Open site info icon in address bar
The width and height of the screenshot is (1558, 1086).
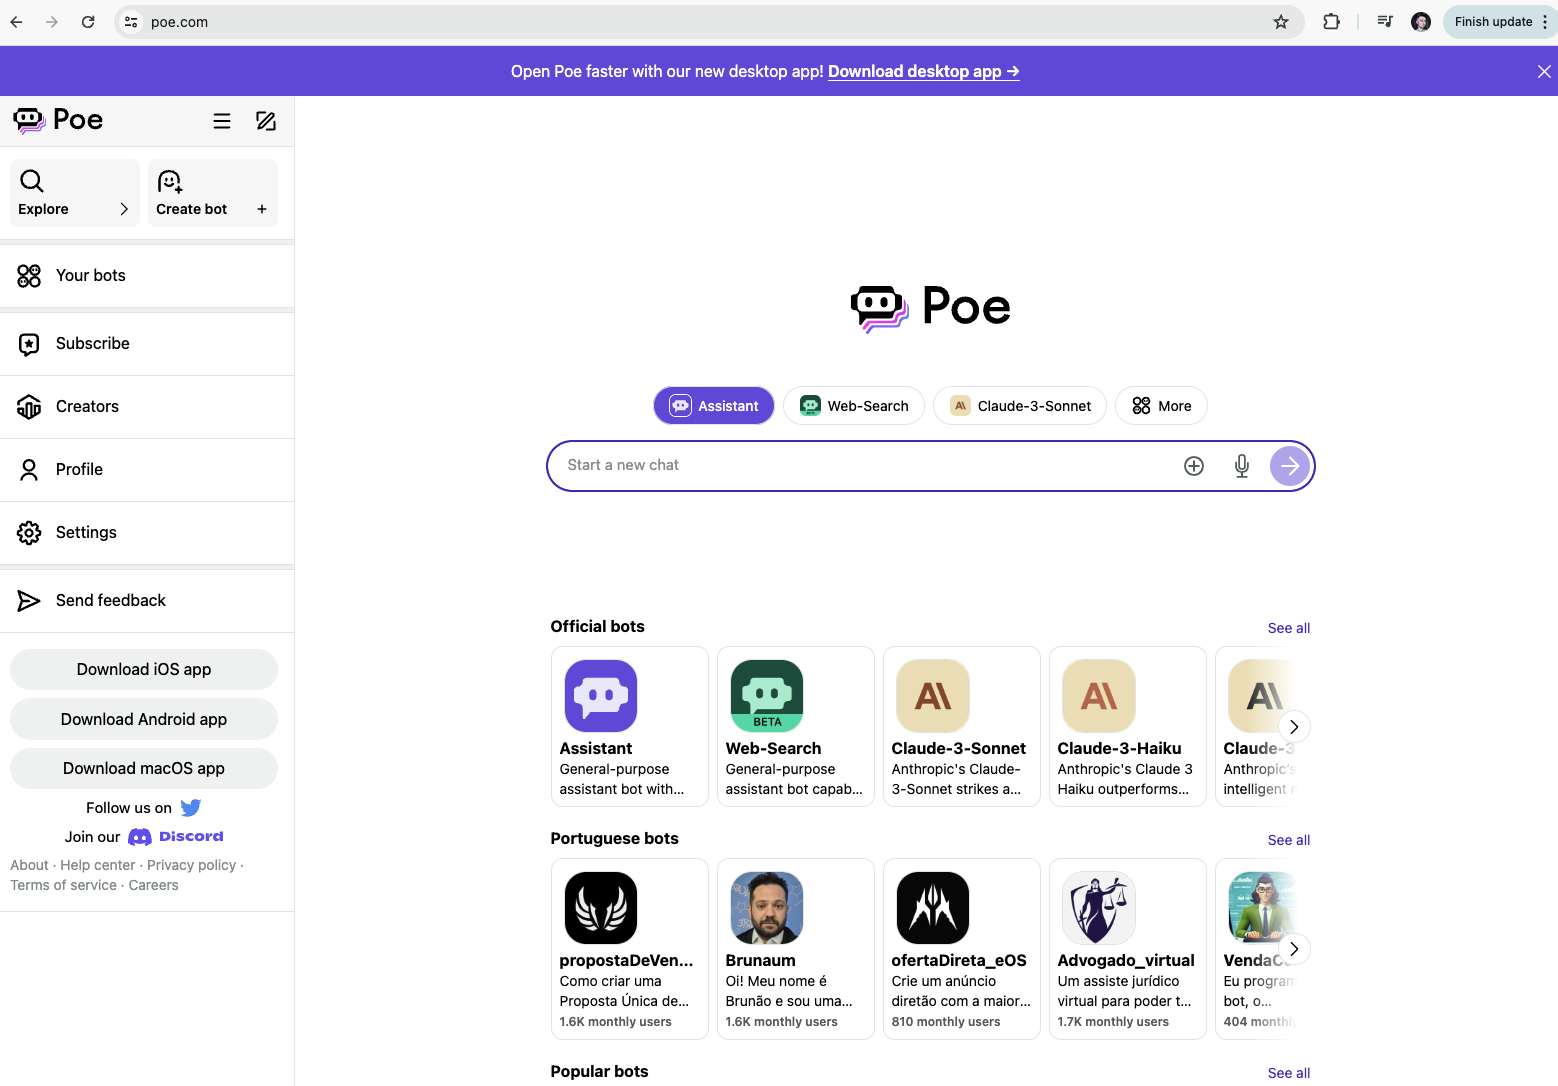[x=131, y=22]
